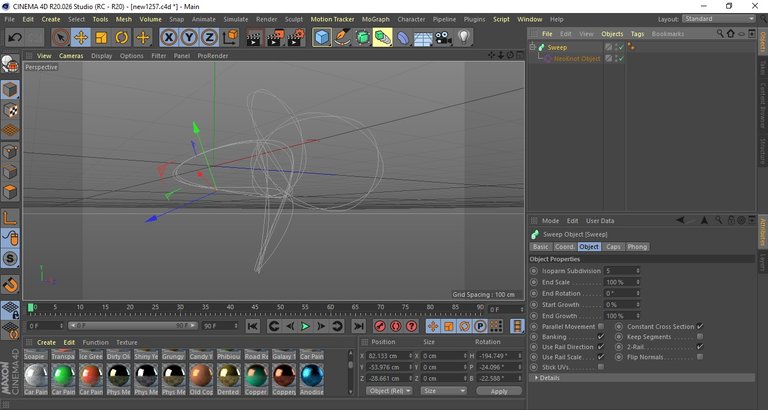768x410 pixels.
Task: Click Go to End playback button
Action: [x=359, y=326]
